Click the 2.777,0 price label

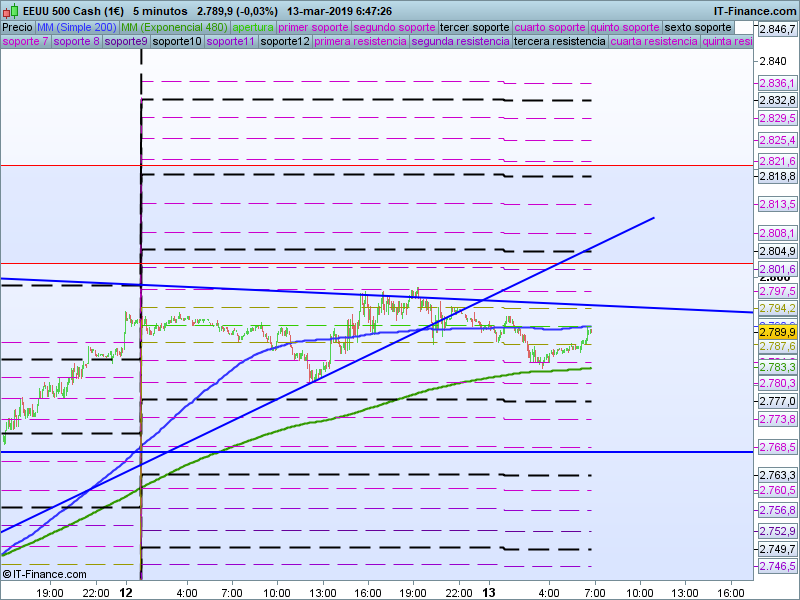click(x=777, y=401)
